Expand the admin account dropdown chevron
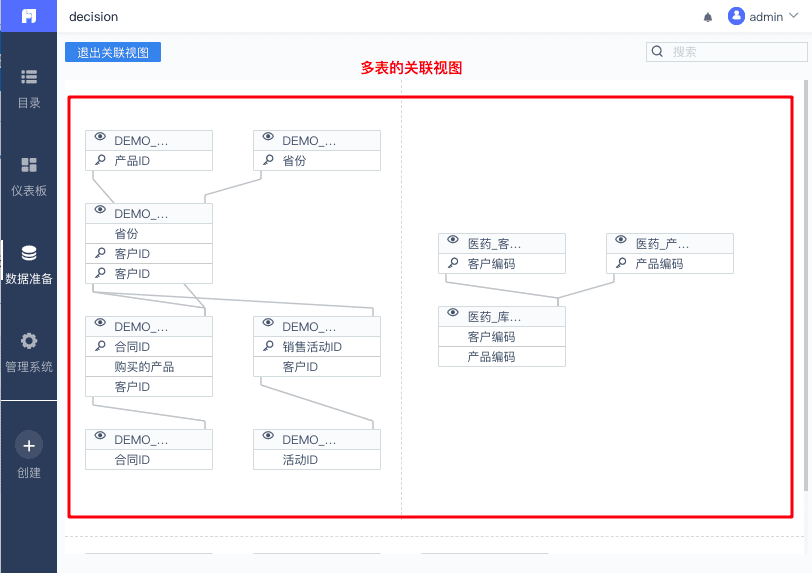The height and width of the screenshot is (573, 812). tap(793, 16)
